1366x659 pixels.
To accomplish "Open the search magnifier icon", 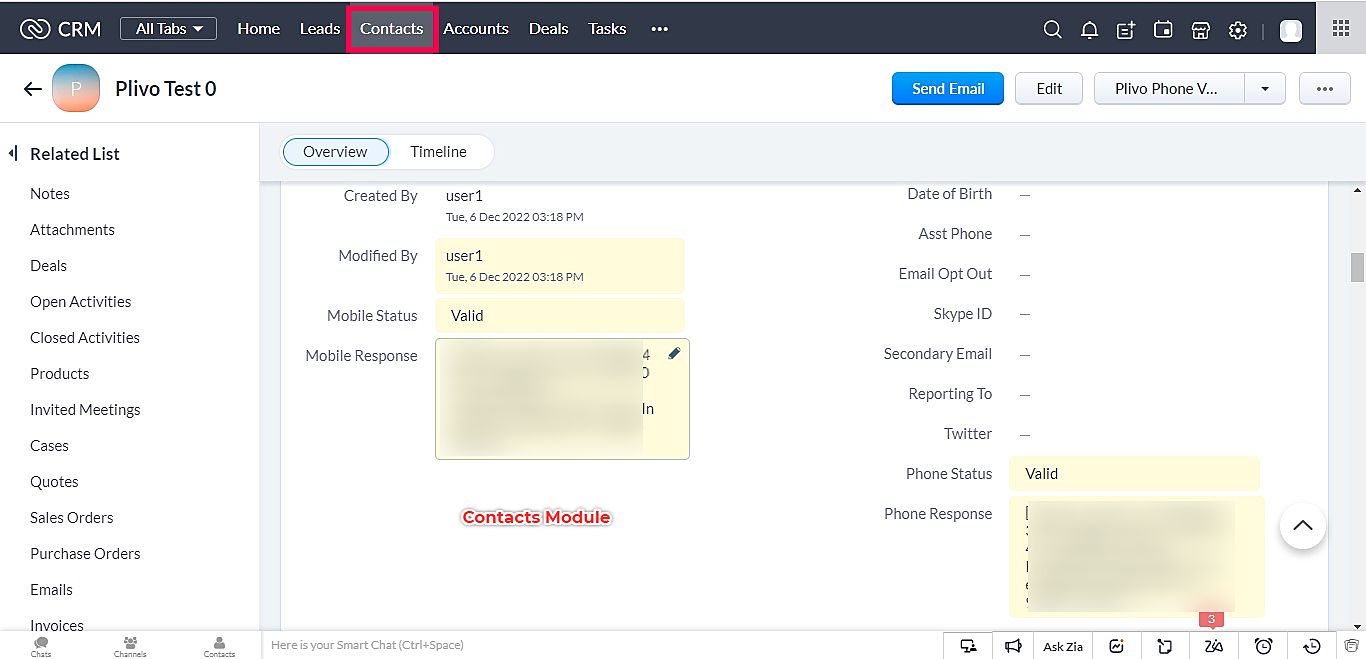I will (1052, 30).
